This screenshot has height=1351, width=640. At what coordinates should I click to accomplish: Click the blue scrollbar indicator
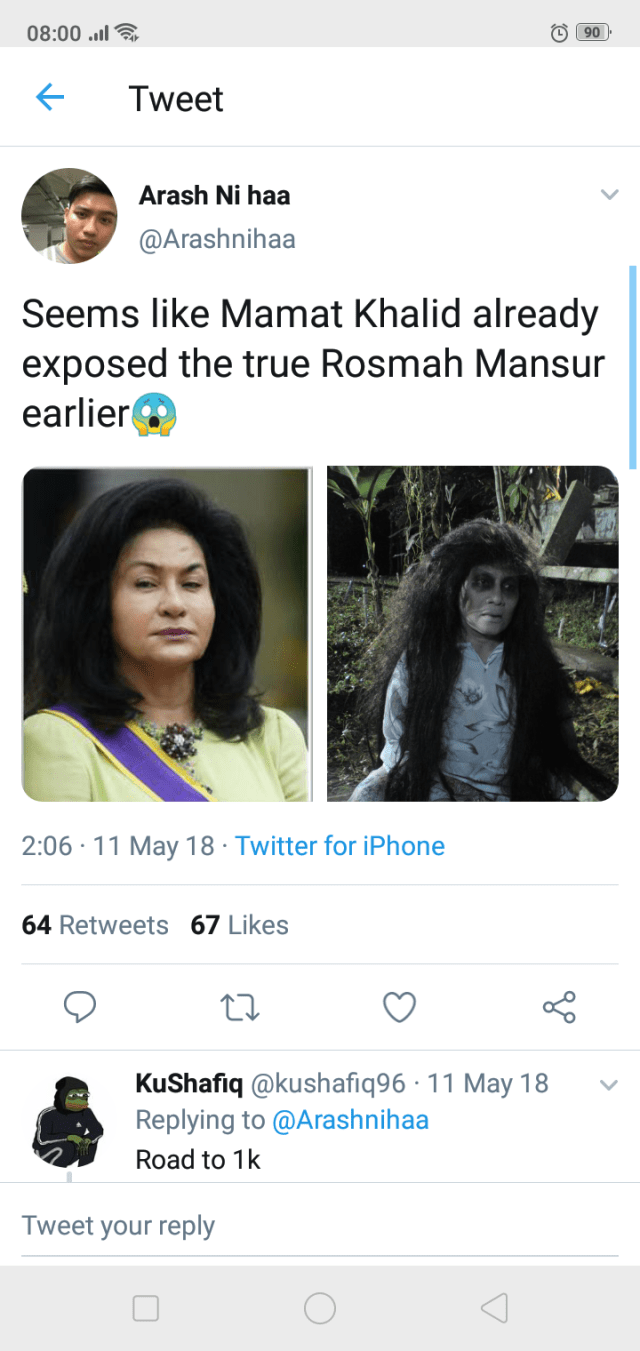(632, 366)
